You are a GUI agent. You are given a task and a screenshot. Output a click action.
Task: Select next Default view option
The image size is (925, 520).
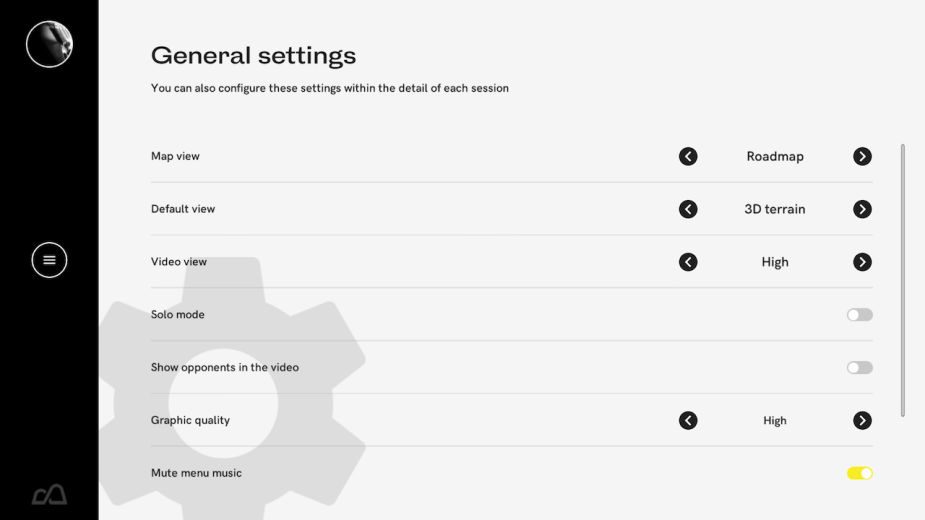coord(862,209)
